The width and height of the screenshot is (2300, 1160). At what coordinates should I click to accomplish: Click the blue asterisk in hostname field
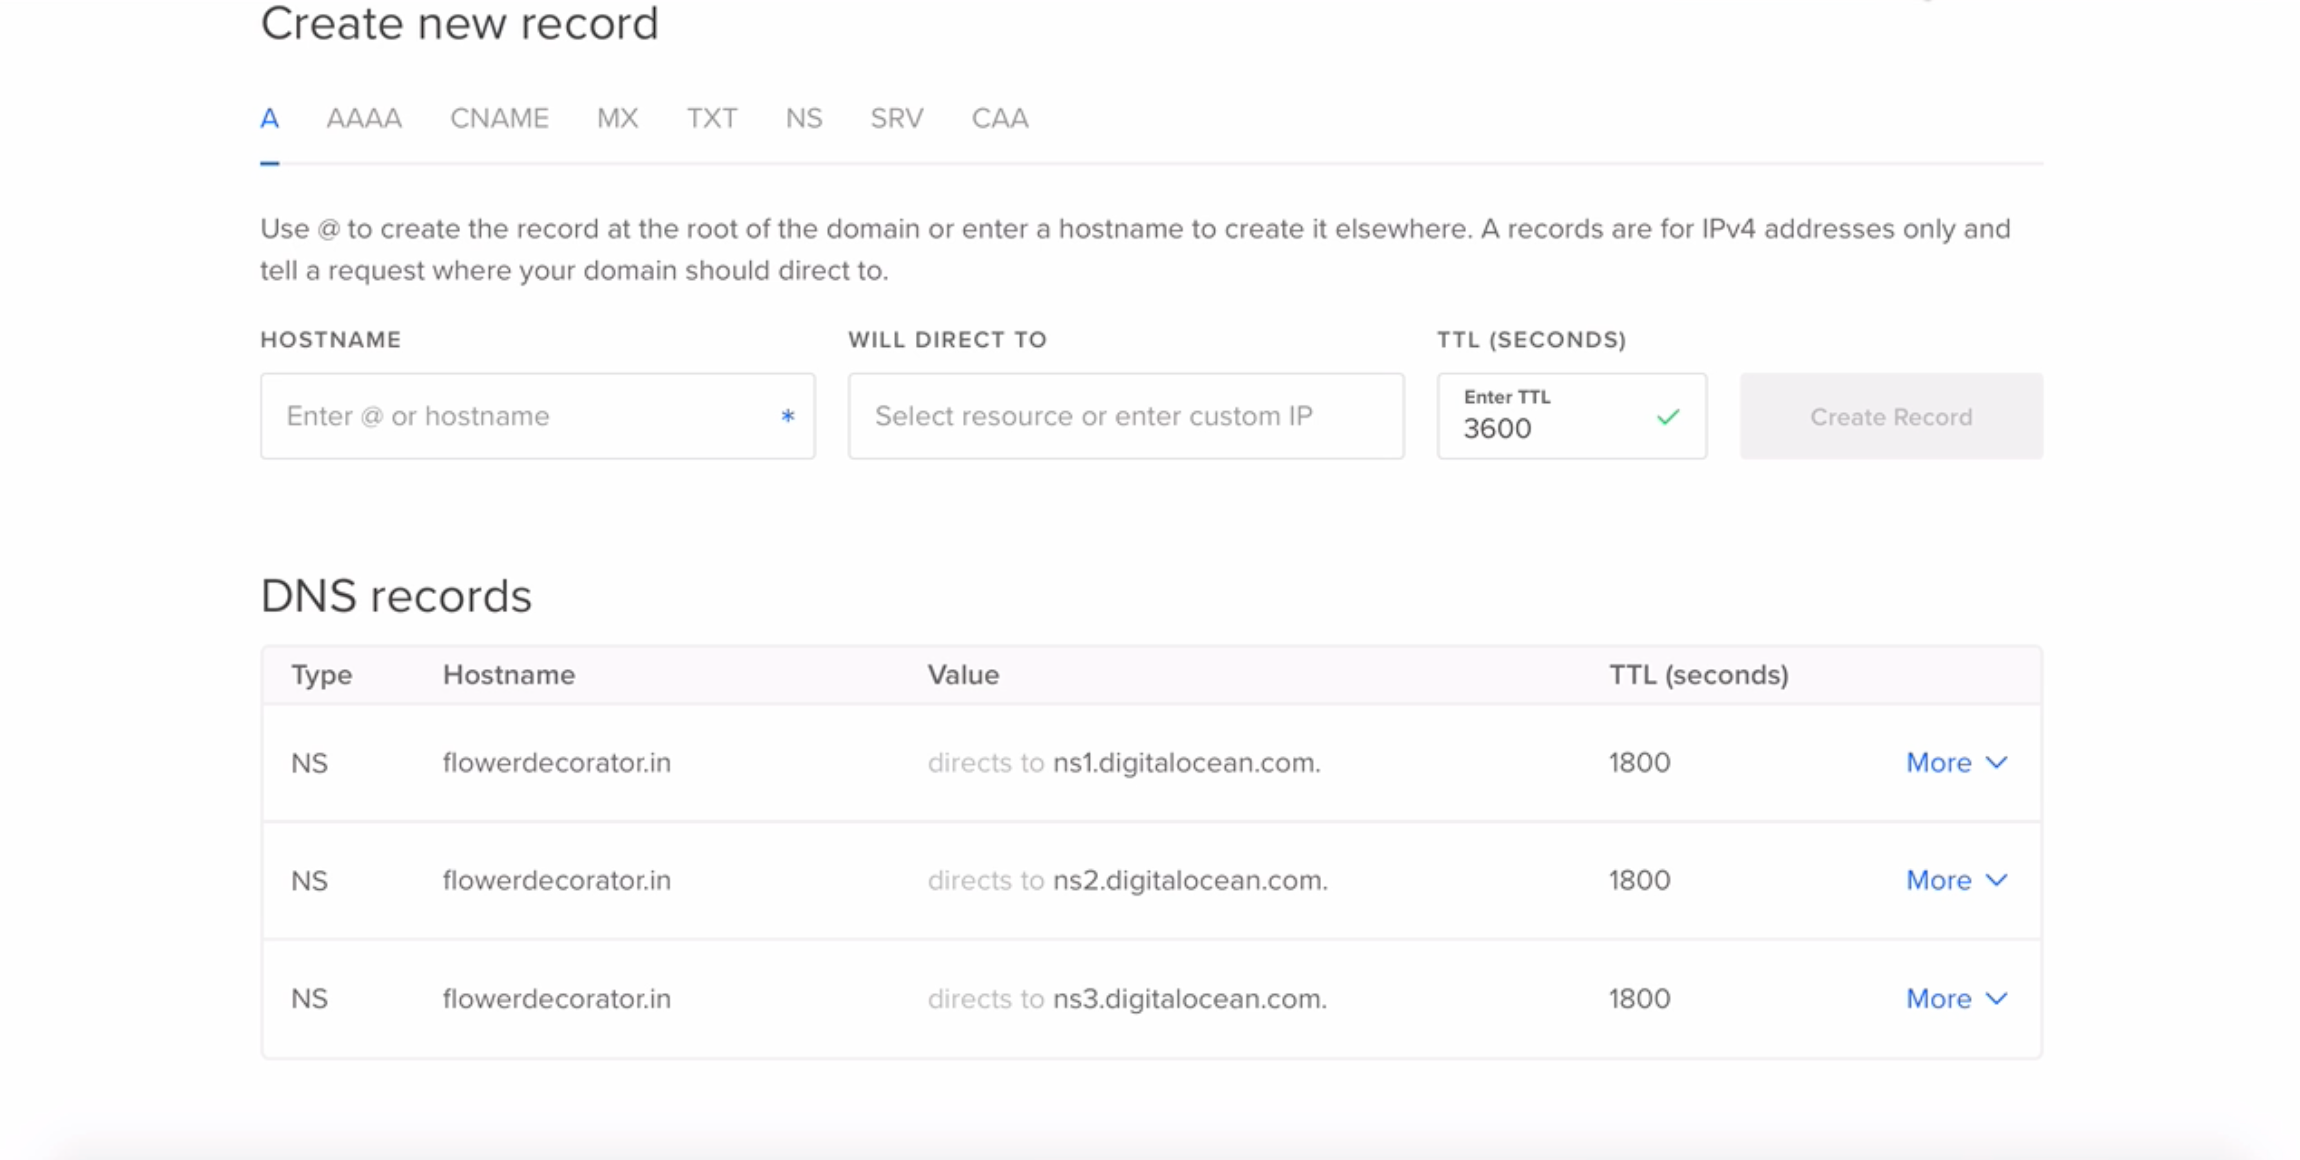pos(788,416)
